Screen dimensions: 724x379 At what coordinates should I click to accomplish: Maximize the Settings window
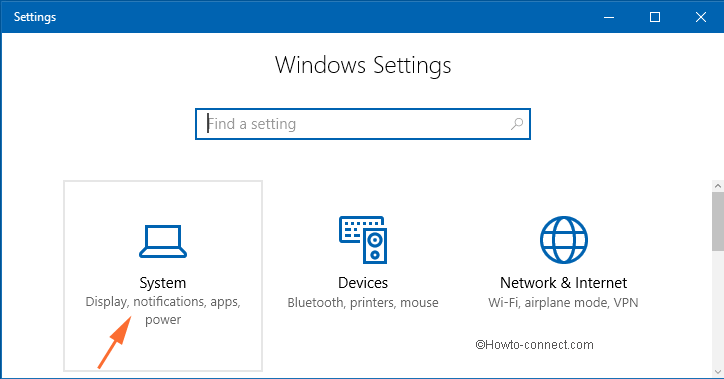655,17
